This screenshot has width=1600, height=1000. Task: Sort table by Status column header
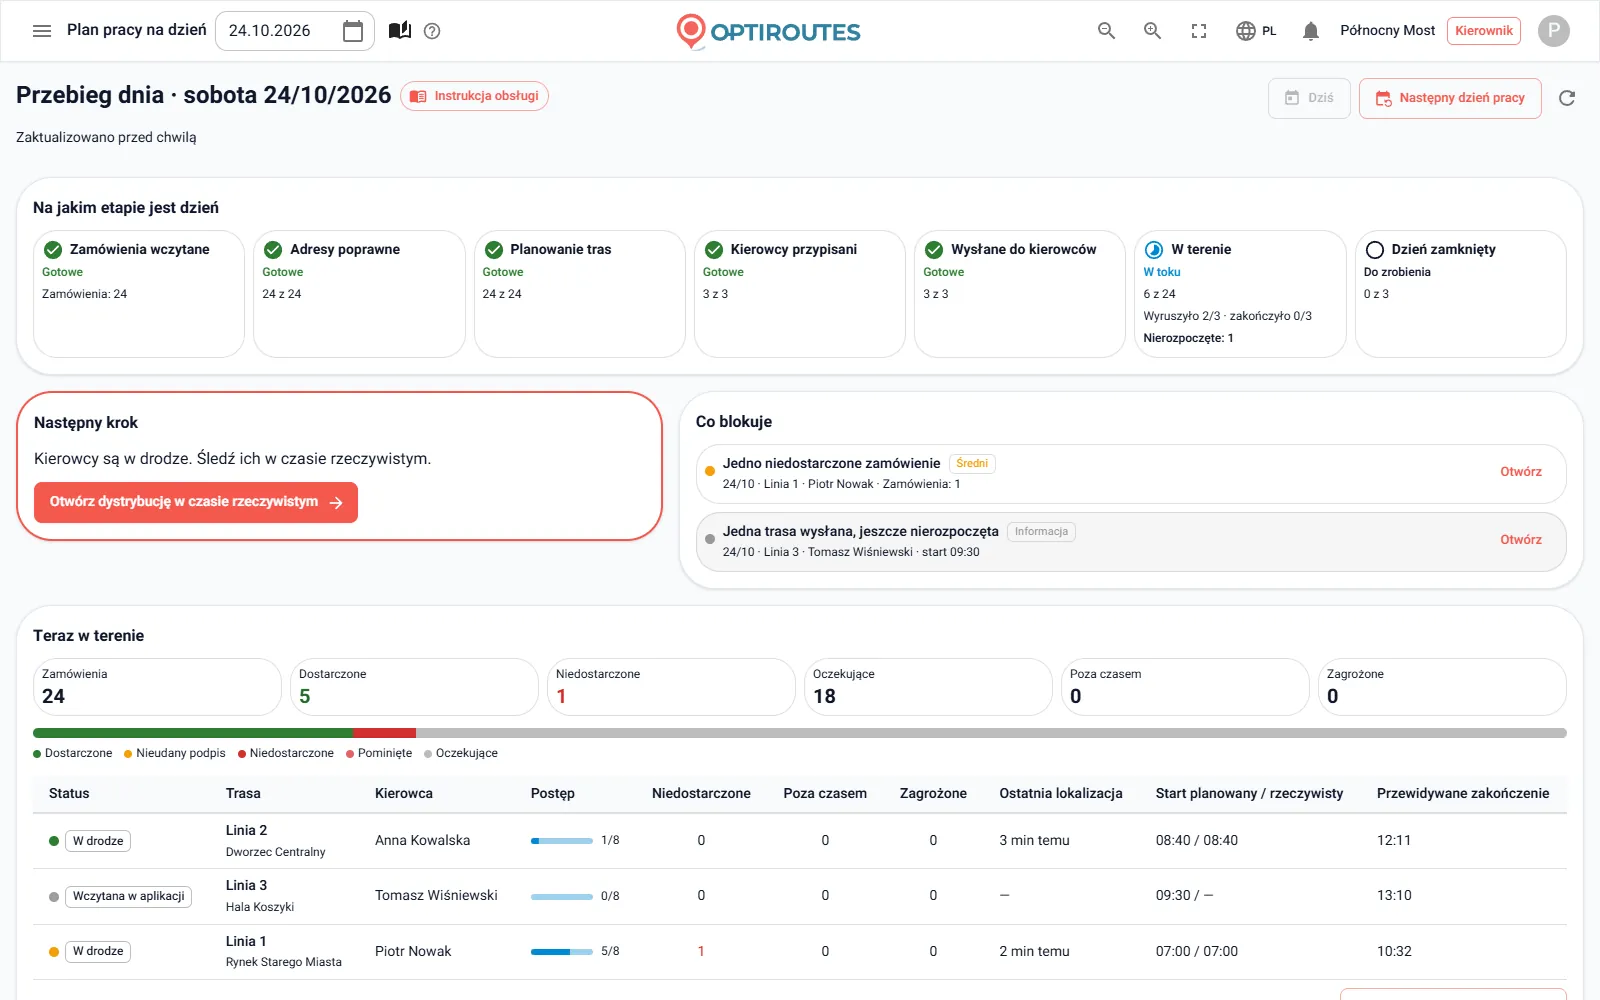[69, 794]
